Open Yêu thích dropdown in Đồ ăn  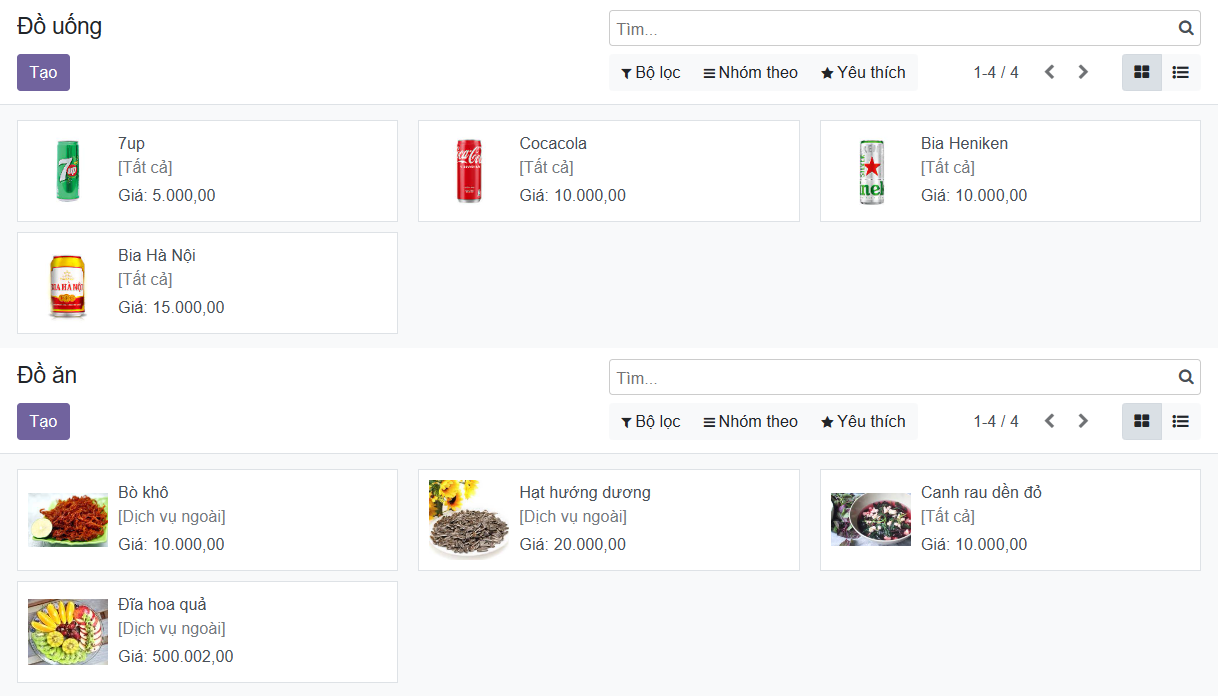click(x=863, y=421)
